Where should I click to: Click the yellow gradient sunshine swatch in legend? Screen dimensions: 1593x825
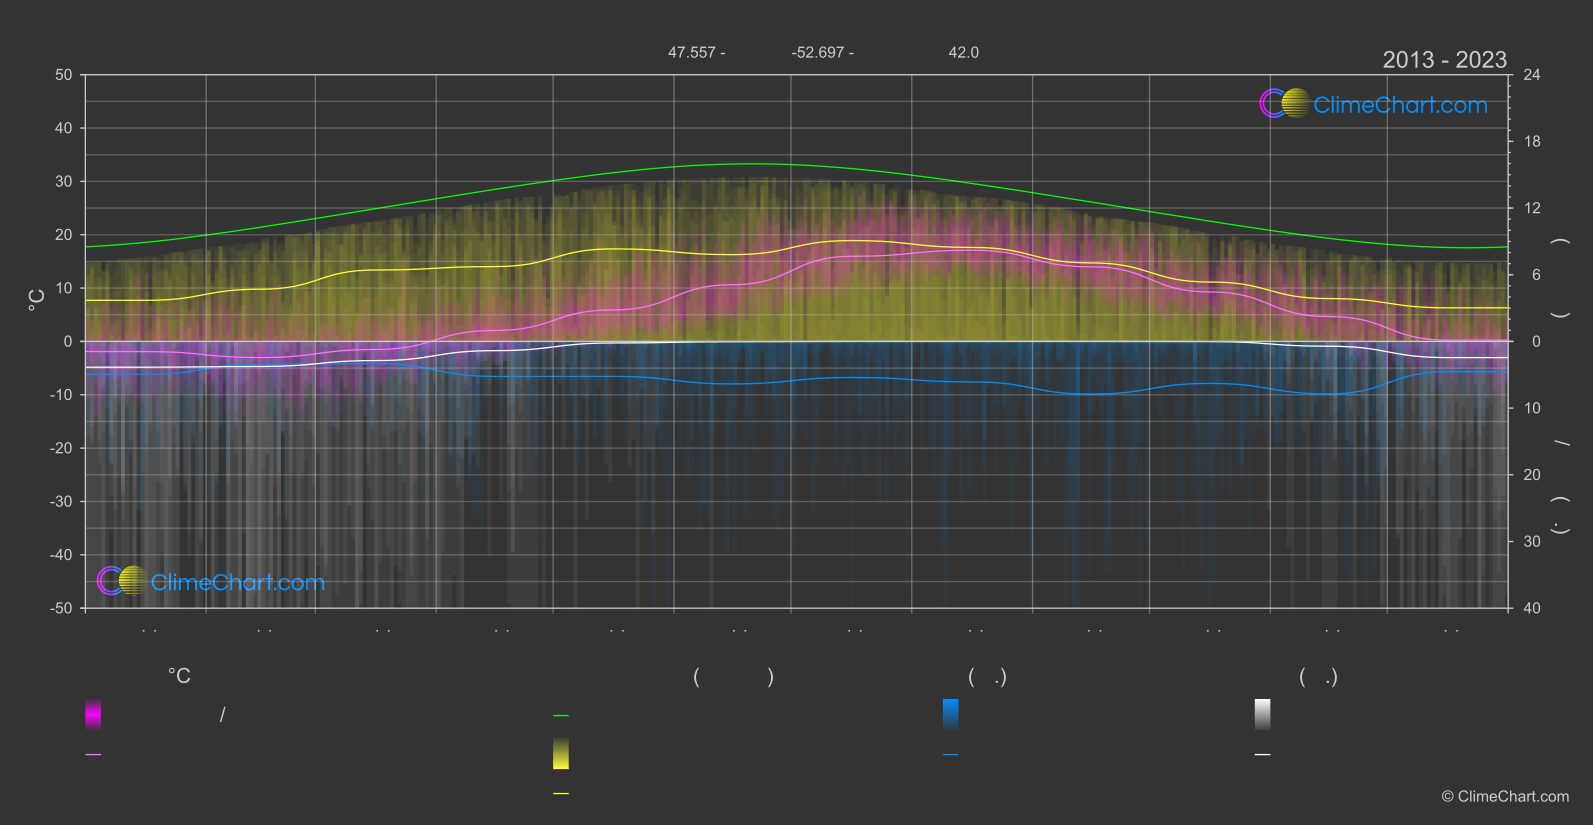coord(561,754)
